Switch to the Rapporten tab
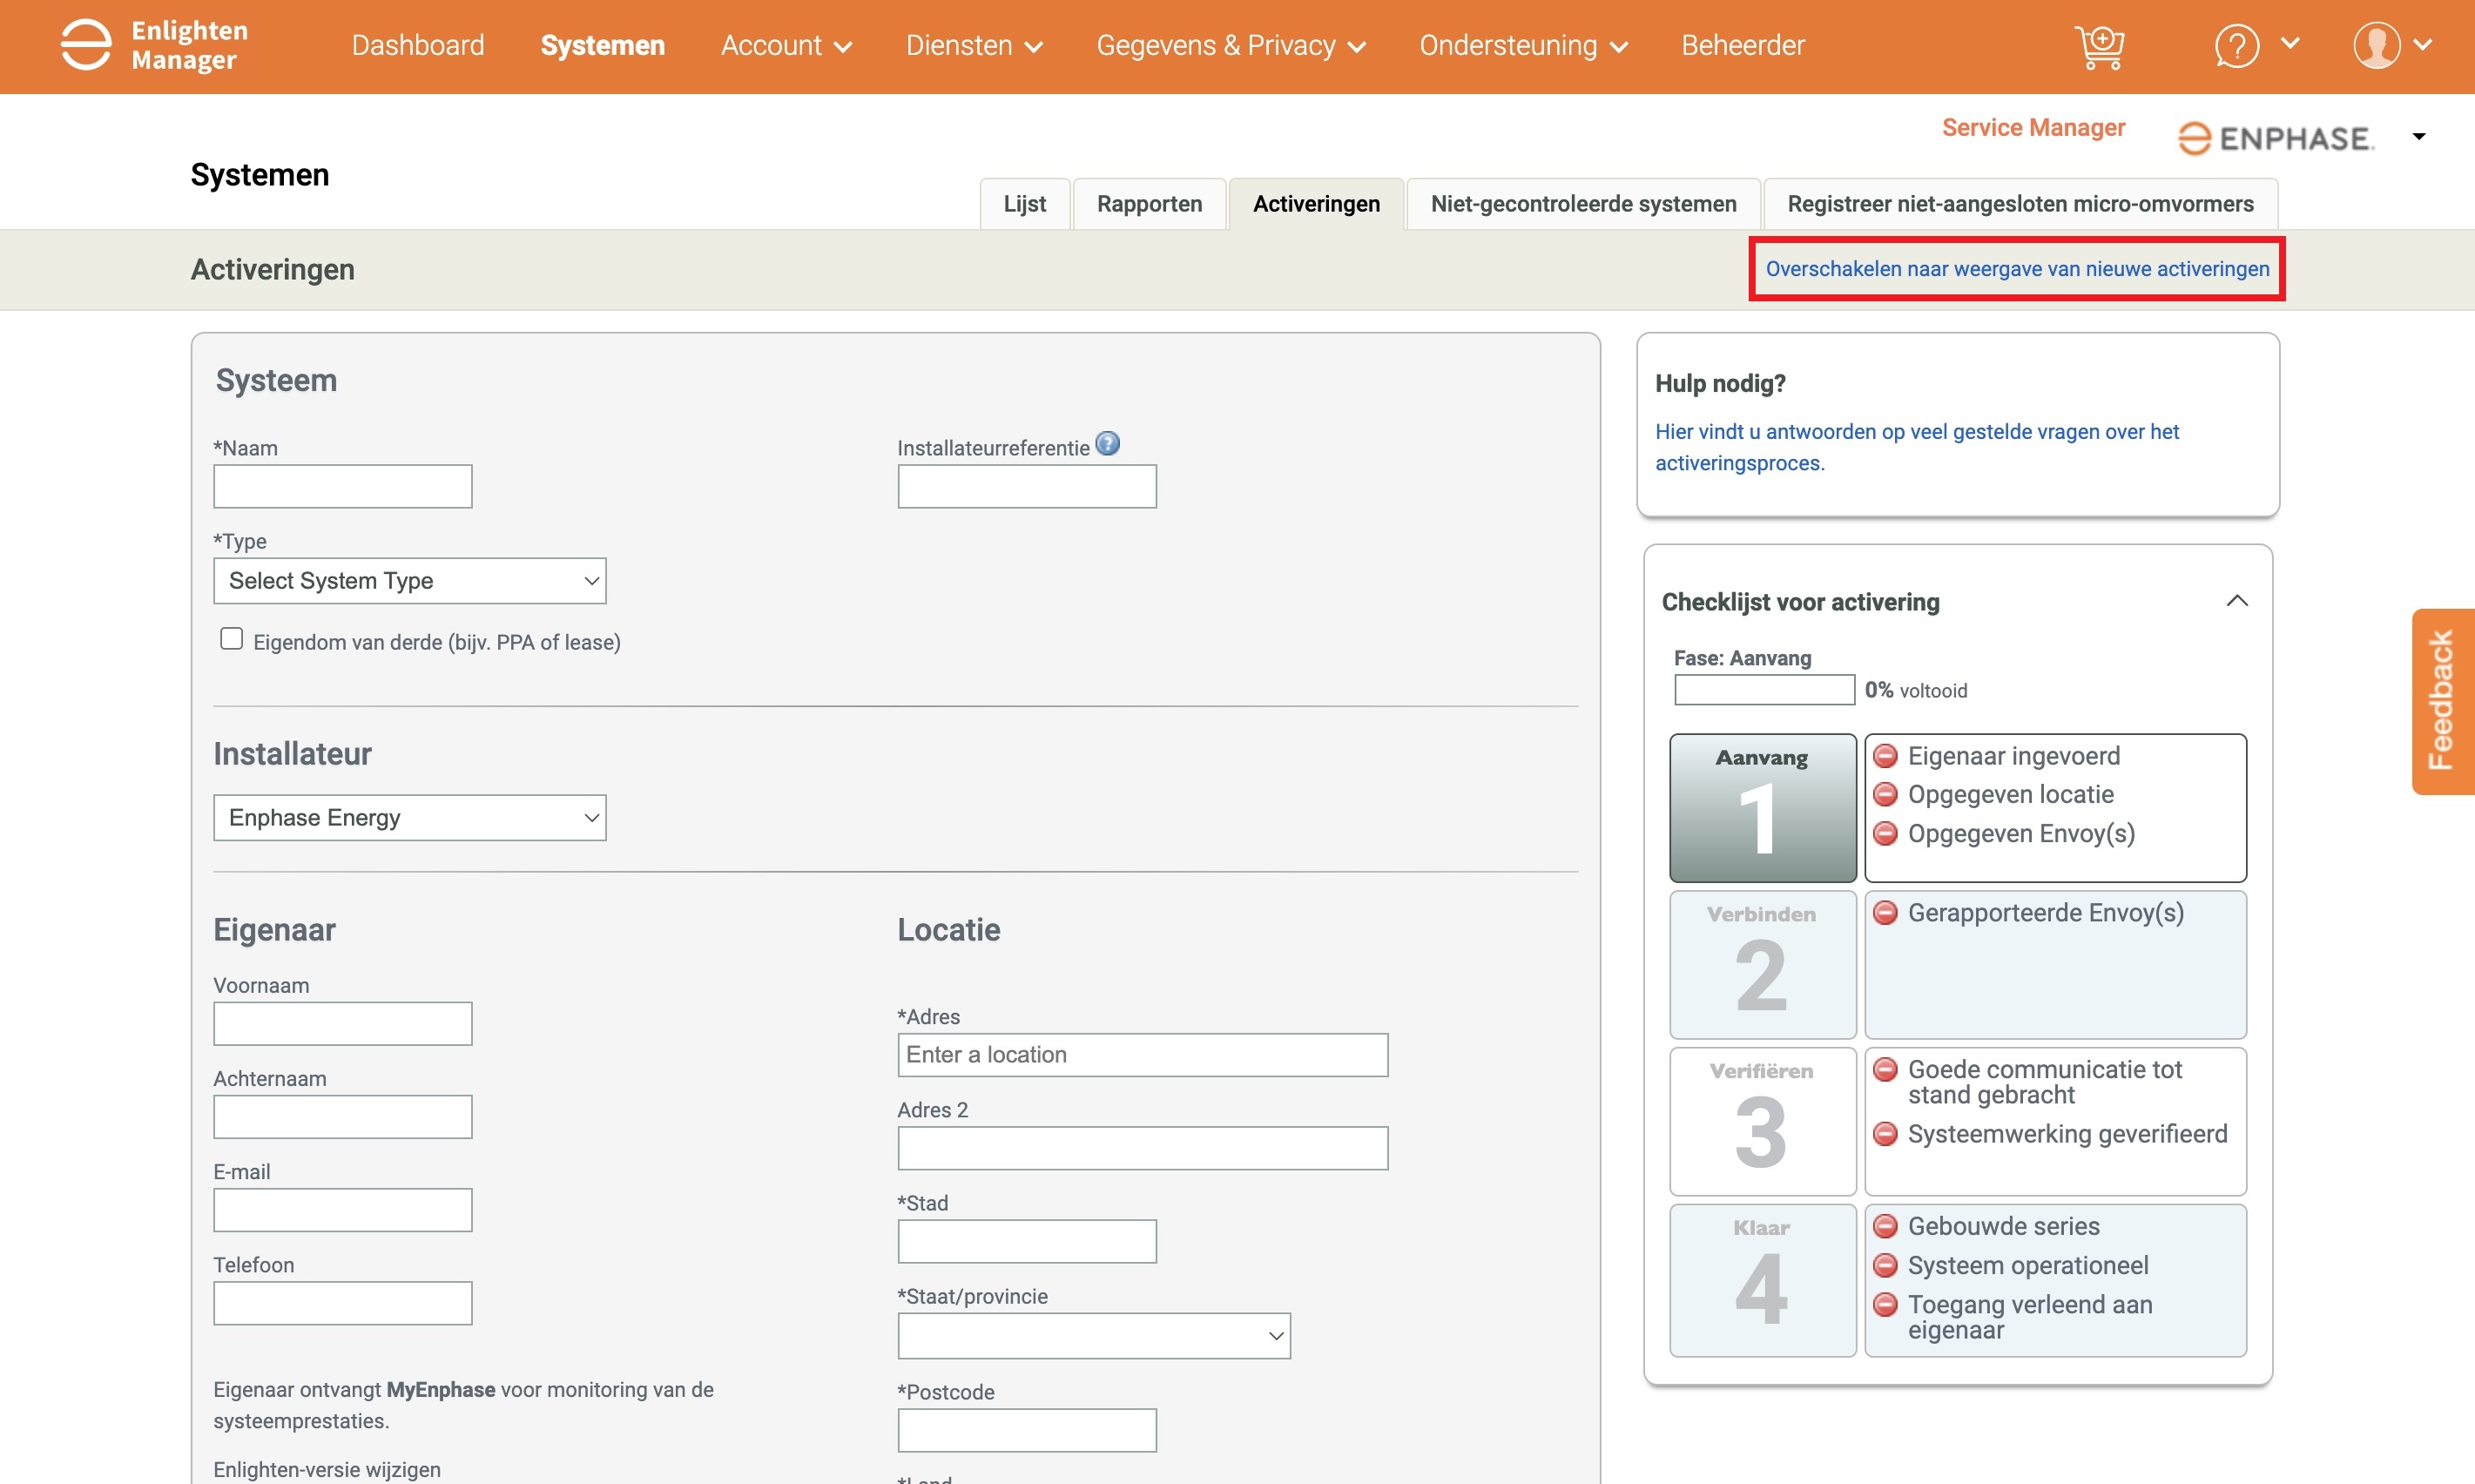This screenshot has width=2475, height=1484. pyautogui.click(x=1149, y=204)
